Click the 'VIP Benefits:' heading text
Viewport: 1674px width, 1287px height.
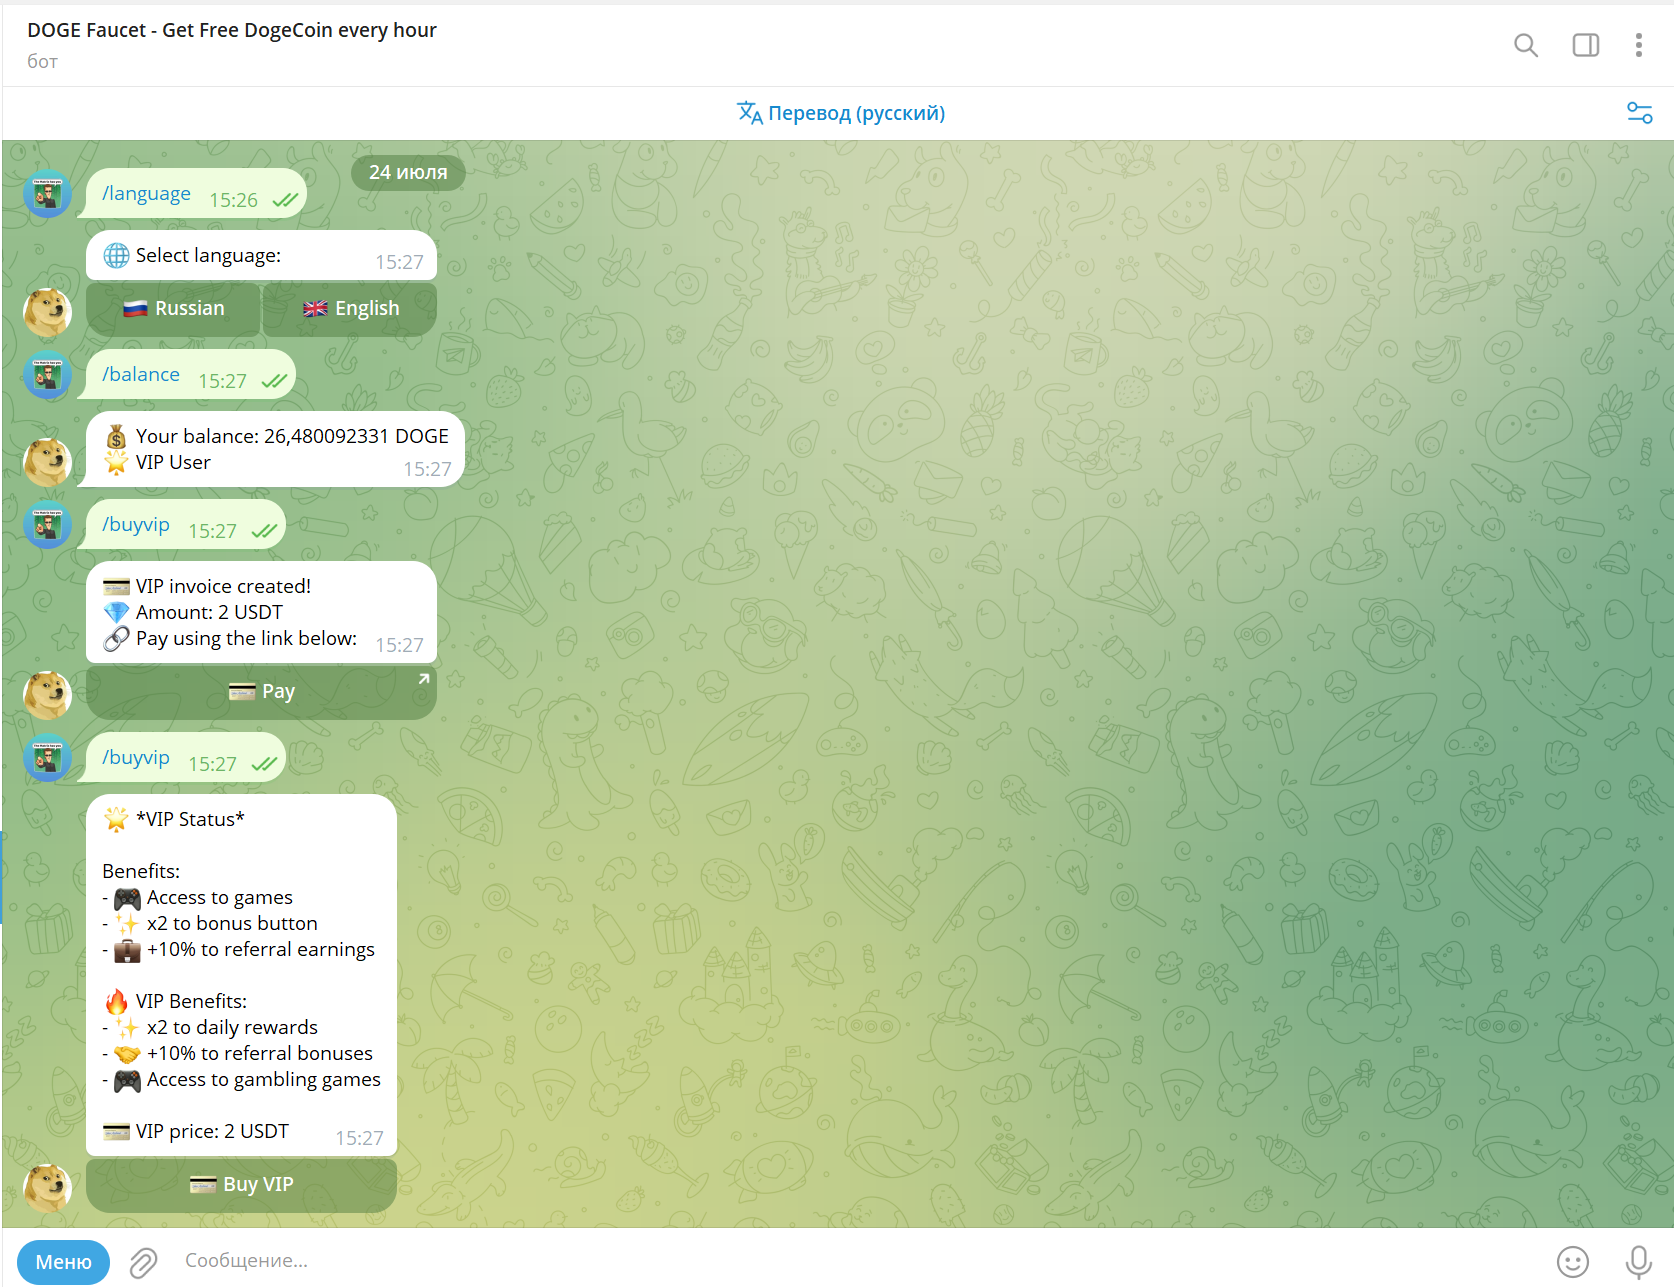coord(191,1001)
